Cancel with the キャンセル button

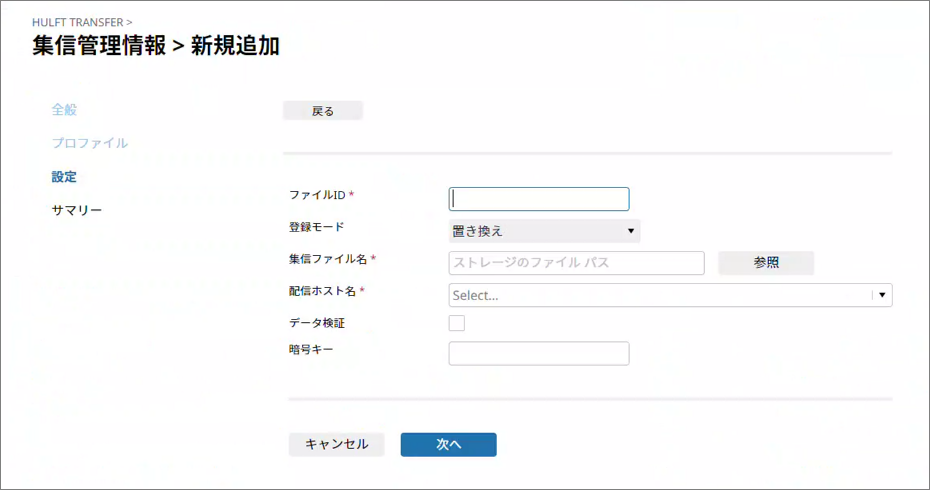pos(336,444)
